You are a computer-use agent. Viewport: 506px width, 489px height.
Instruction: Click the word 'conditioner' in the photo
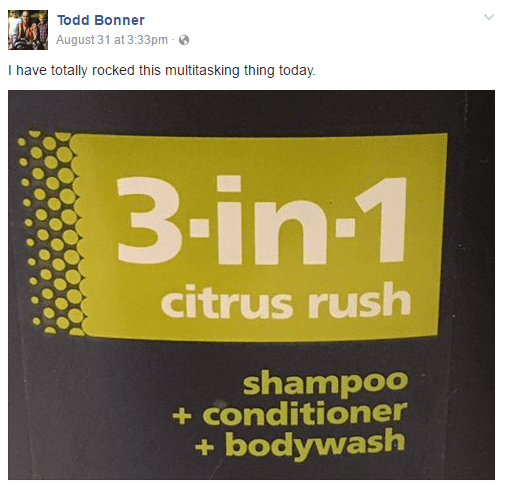pos(304,414)
